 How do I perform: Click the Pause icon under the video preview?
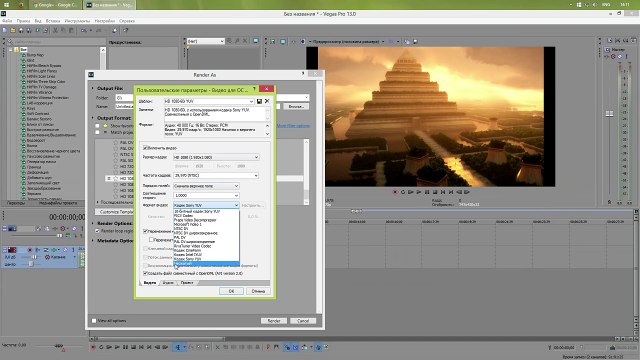pos(427,192)
